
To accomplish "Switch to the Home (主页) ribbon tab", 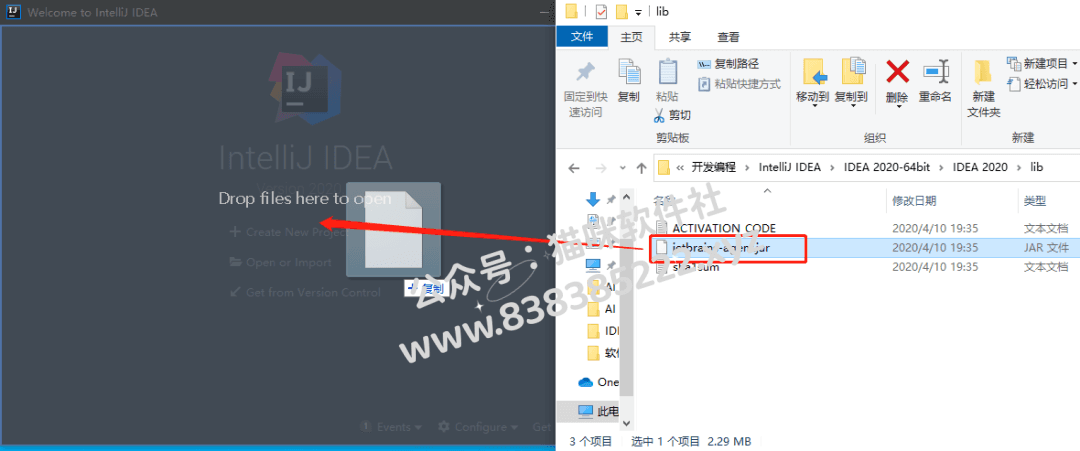I will (x=632, y=37).
